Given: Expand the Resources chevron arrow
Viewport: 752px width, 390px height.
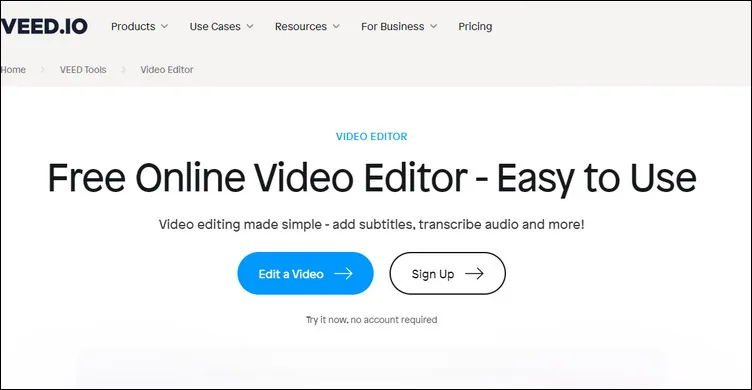Looking at the screenshot, I should 336,26.
